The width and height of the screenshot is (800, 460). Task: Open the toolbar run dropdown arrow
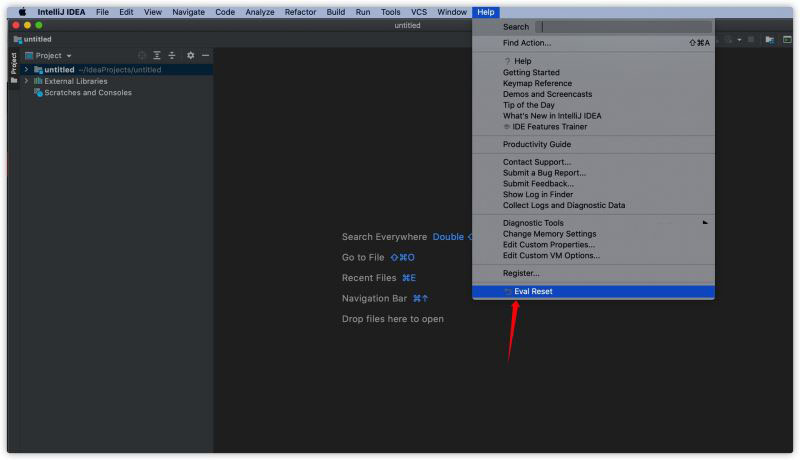739,40
